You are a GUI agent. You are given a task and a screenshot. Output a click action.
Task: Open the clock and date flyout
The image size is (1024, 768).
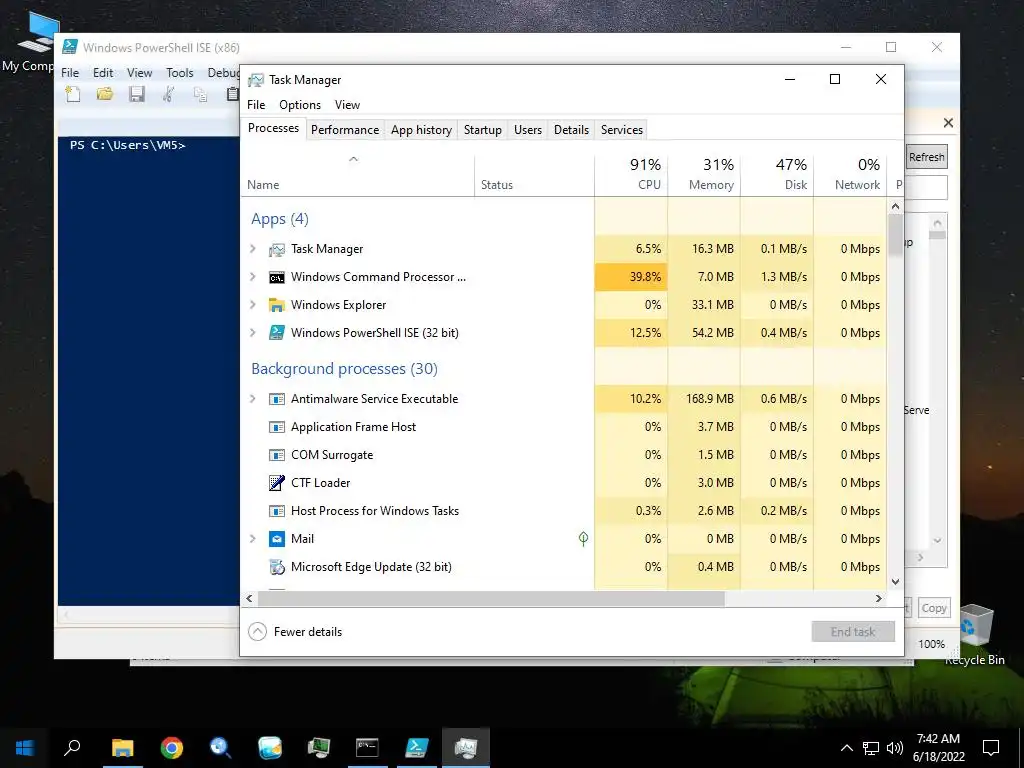[x=938, y=748]
